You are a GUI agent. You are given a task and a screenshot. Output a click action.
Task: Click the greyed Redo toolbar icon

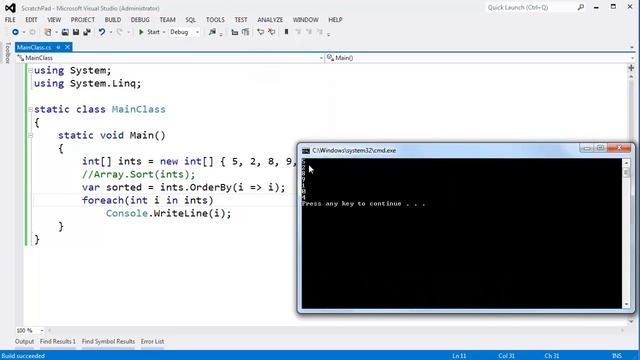[120, 32]
